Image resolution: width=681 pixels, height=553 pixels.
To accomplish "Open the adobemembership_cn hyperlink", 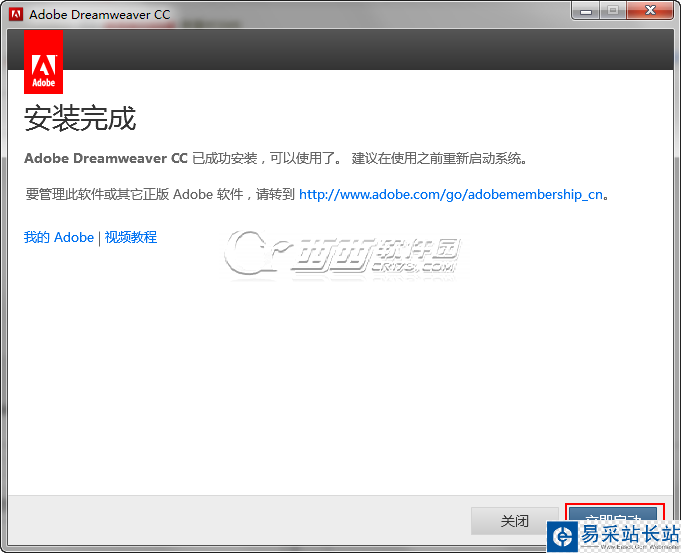I will pyautogui.click(x=451, y=194).
